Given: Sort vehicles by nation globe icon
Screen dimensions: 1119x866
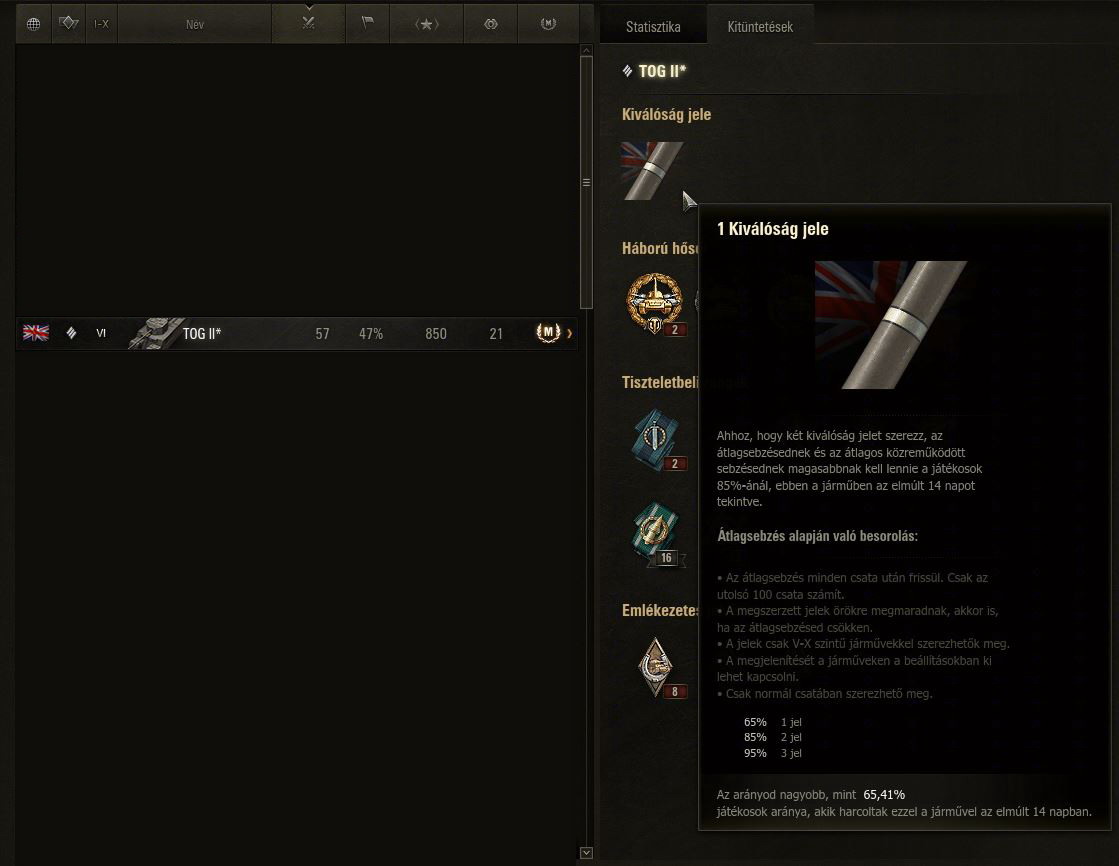Looking at the screenshot, I should click(34, 24).
